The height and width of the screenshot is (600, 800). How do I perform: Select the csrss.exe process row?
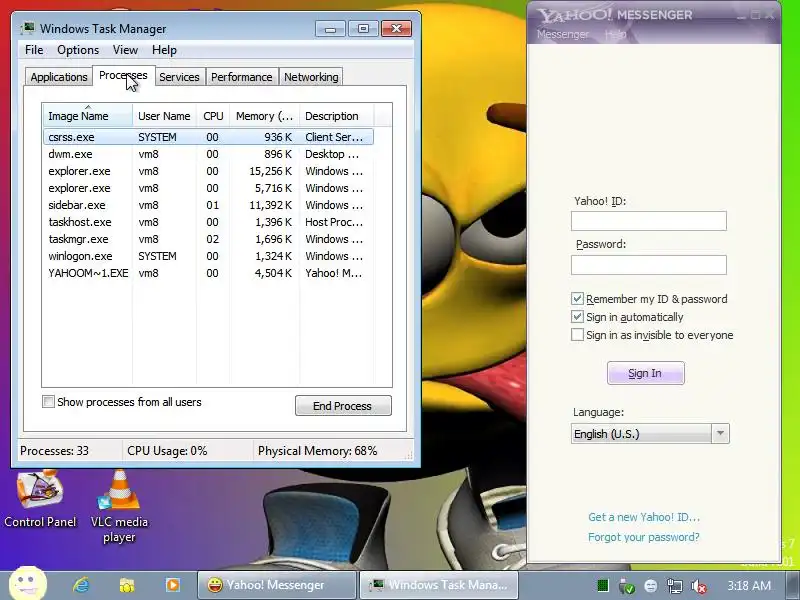pos(209,137)
